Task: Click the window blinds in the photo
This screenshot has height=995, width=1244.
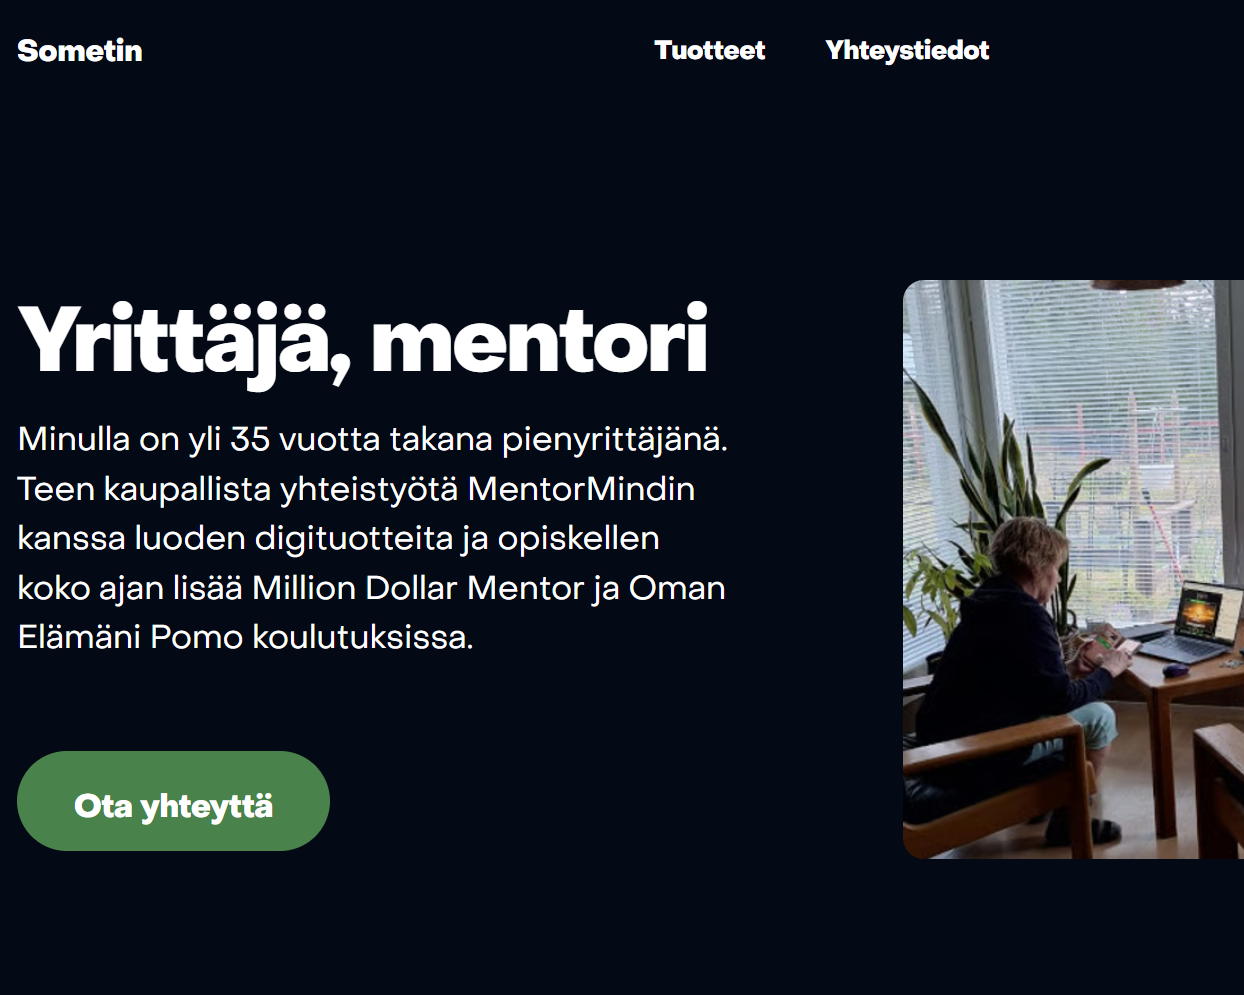Action: pos(1100,400)
